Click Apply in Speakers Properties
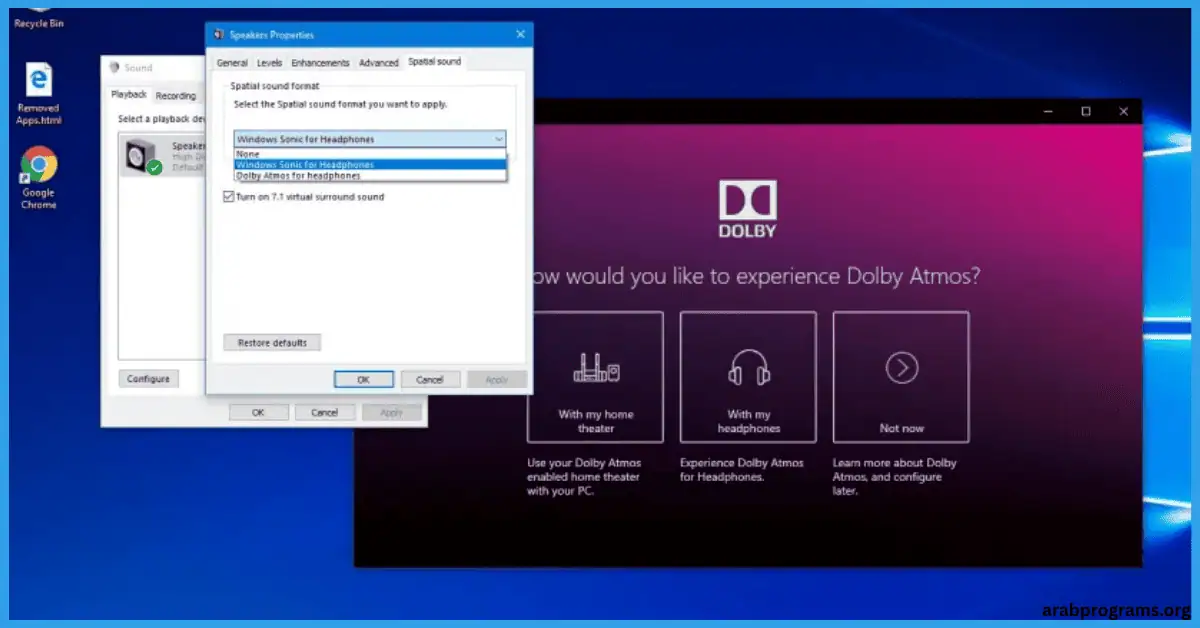This screenshot has height=628, width=1200. [x=497, y=380]
